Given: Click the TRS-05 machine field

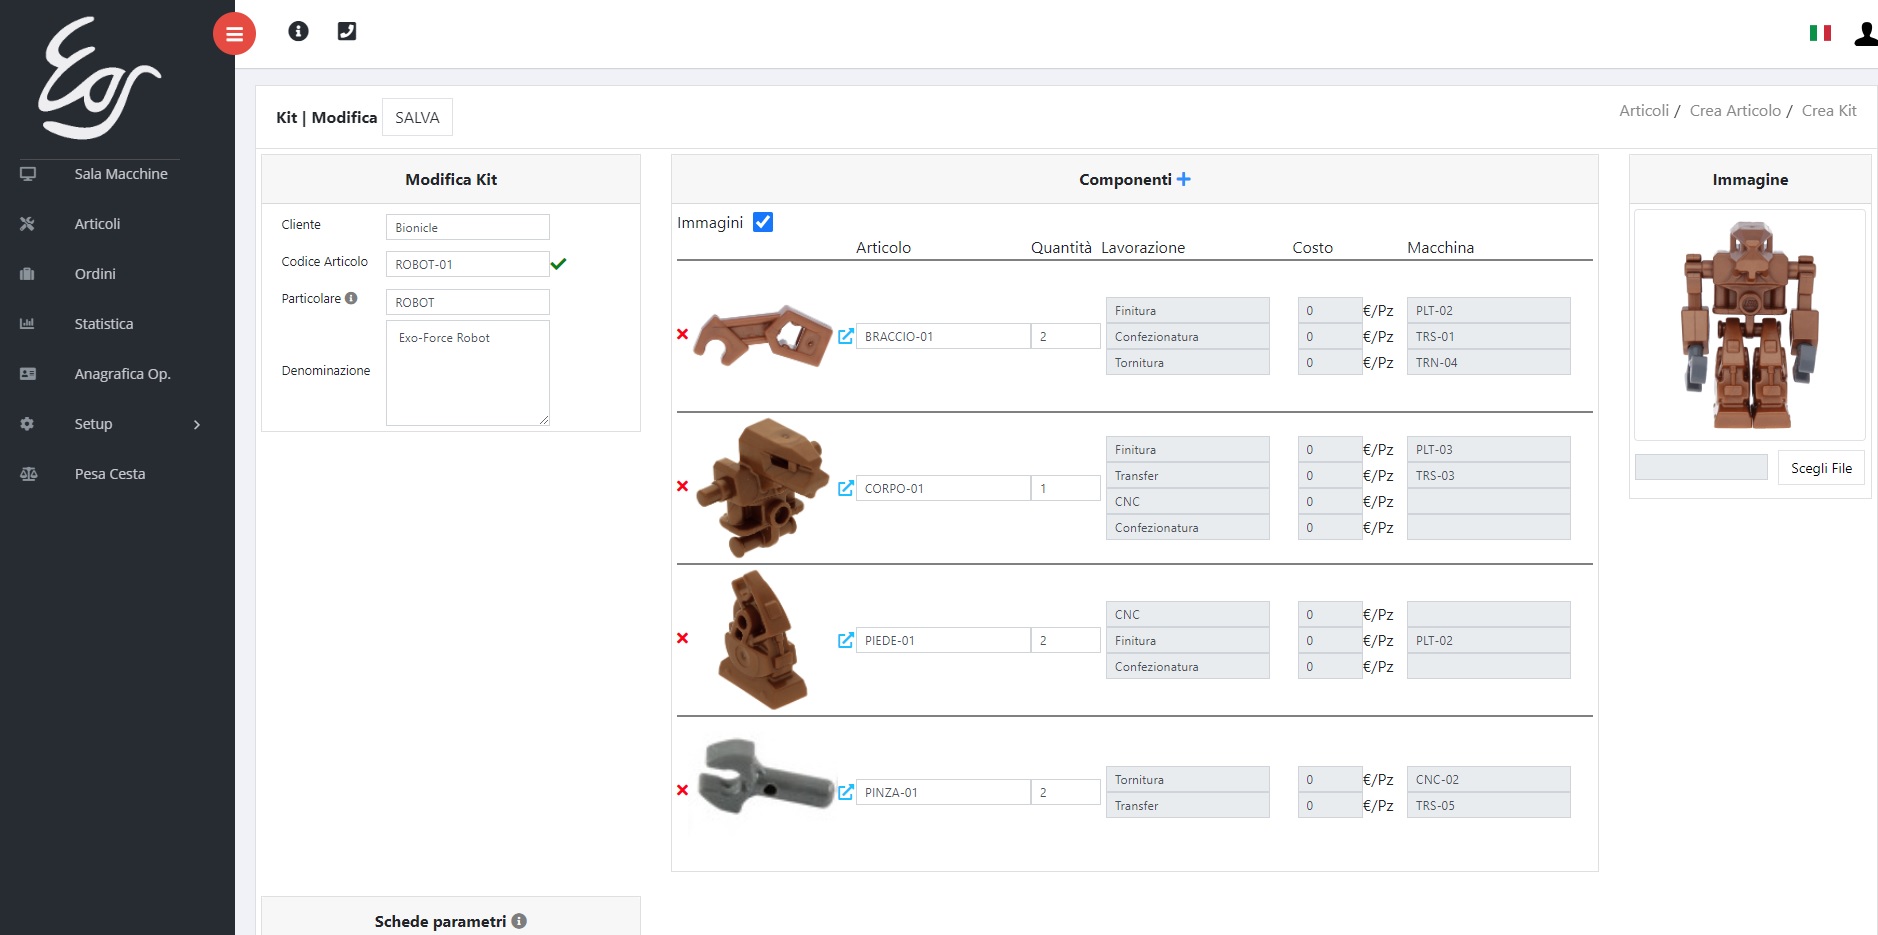Looking at the screenshot, I should 1488,805.
